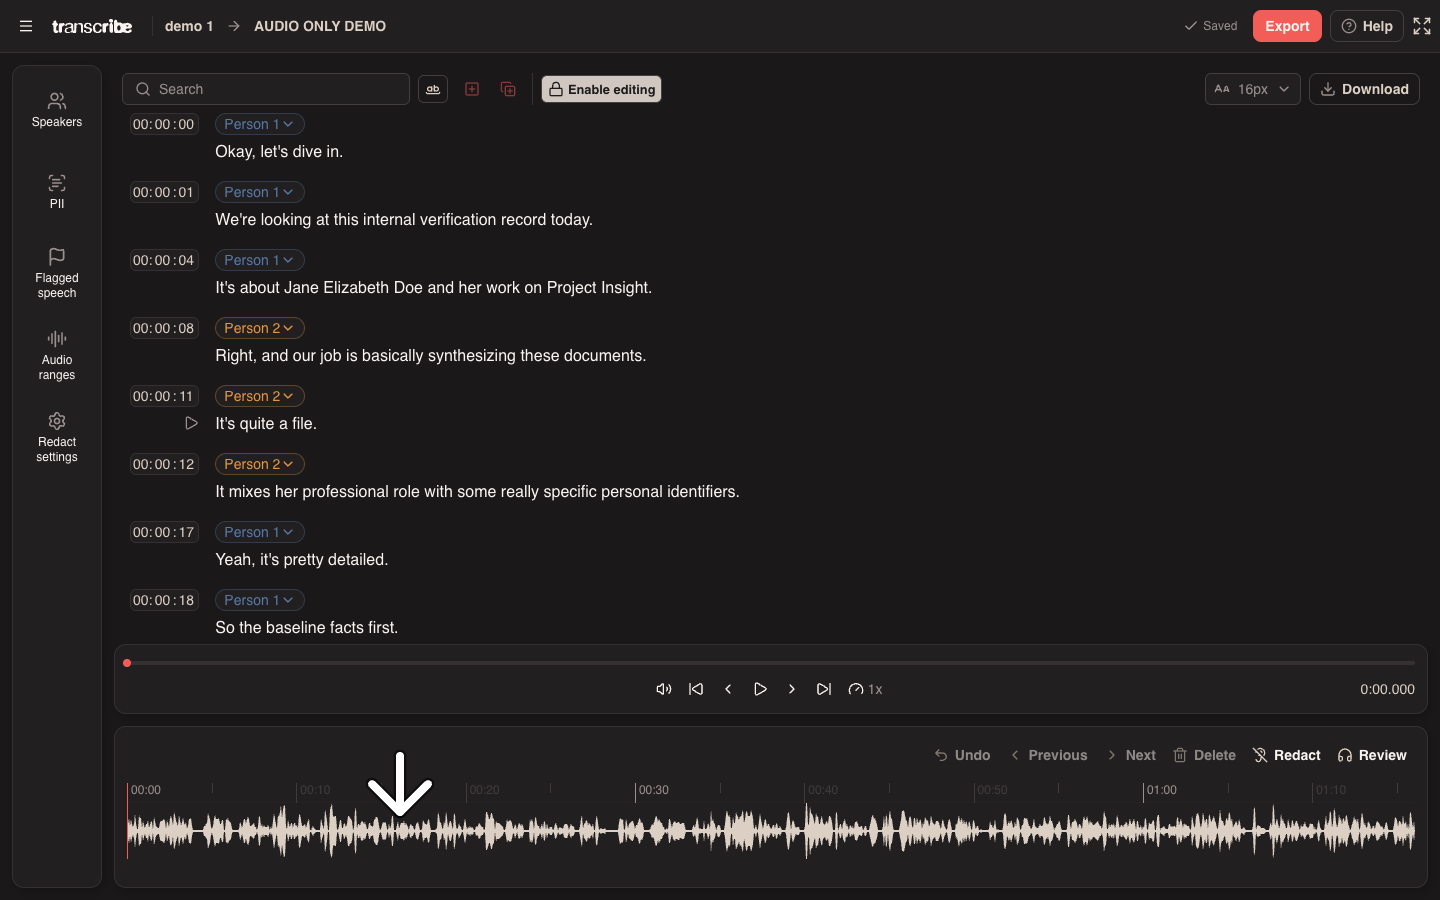This screenshot has width=1440, height=900.
Task: Open Person 1 dropdown at 00:00:00
Action: (259, 124)
